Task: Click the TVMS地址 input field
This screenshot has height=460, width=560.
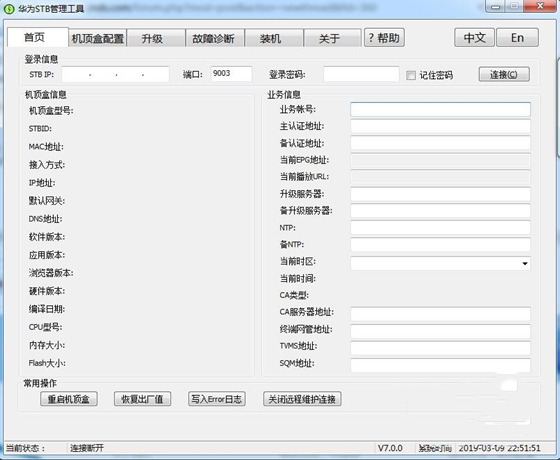Action: coord(440,348)
